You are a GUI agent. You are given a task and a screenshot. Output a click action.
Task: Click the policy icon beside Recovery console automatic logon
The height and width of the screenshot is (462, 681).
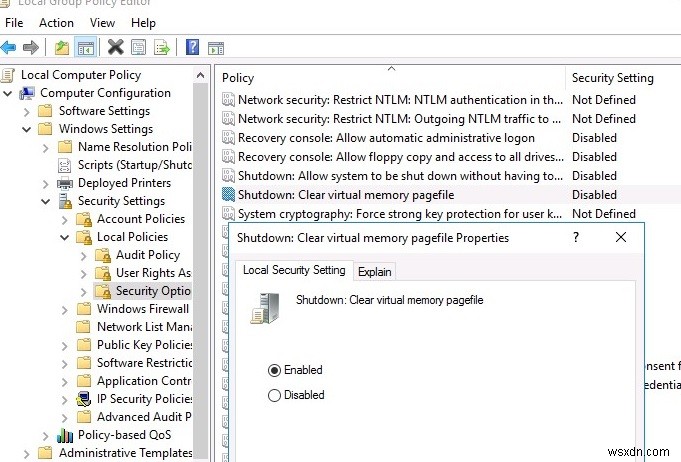point(228,138)
